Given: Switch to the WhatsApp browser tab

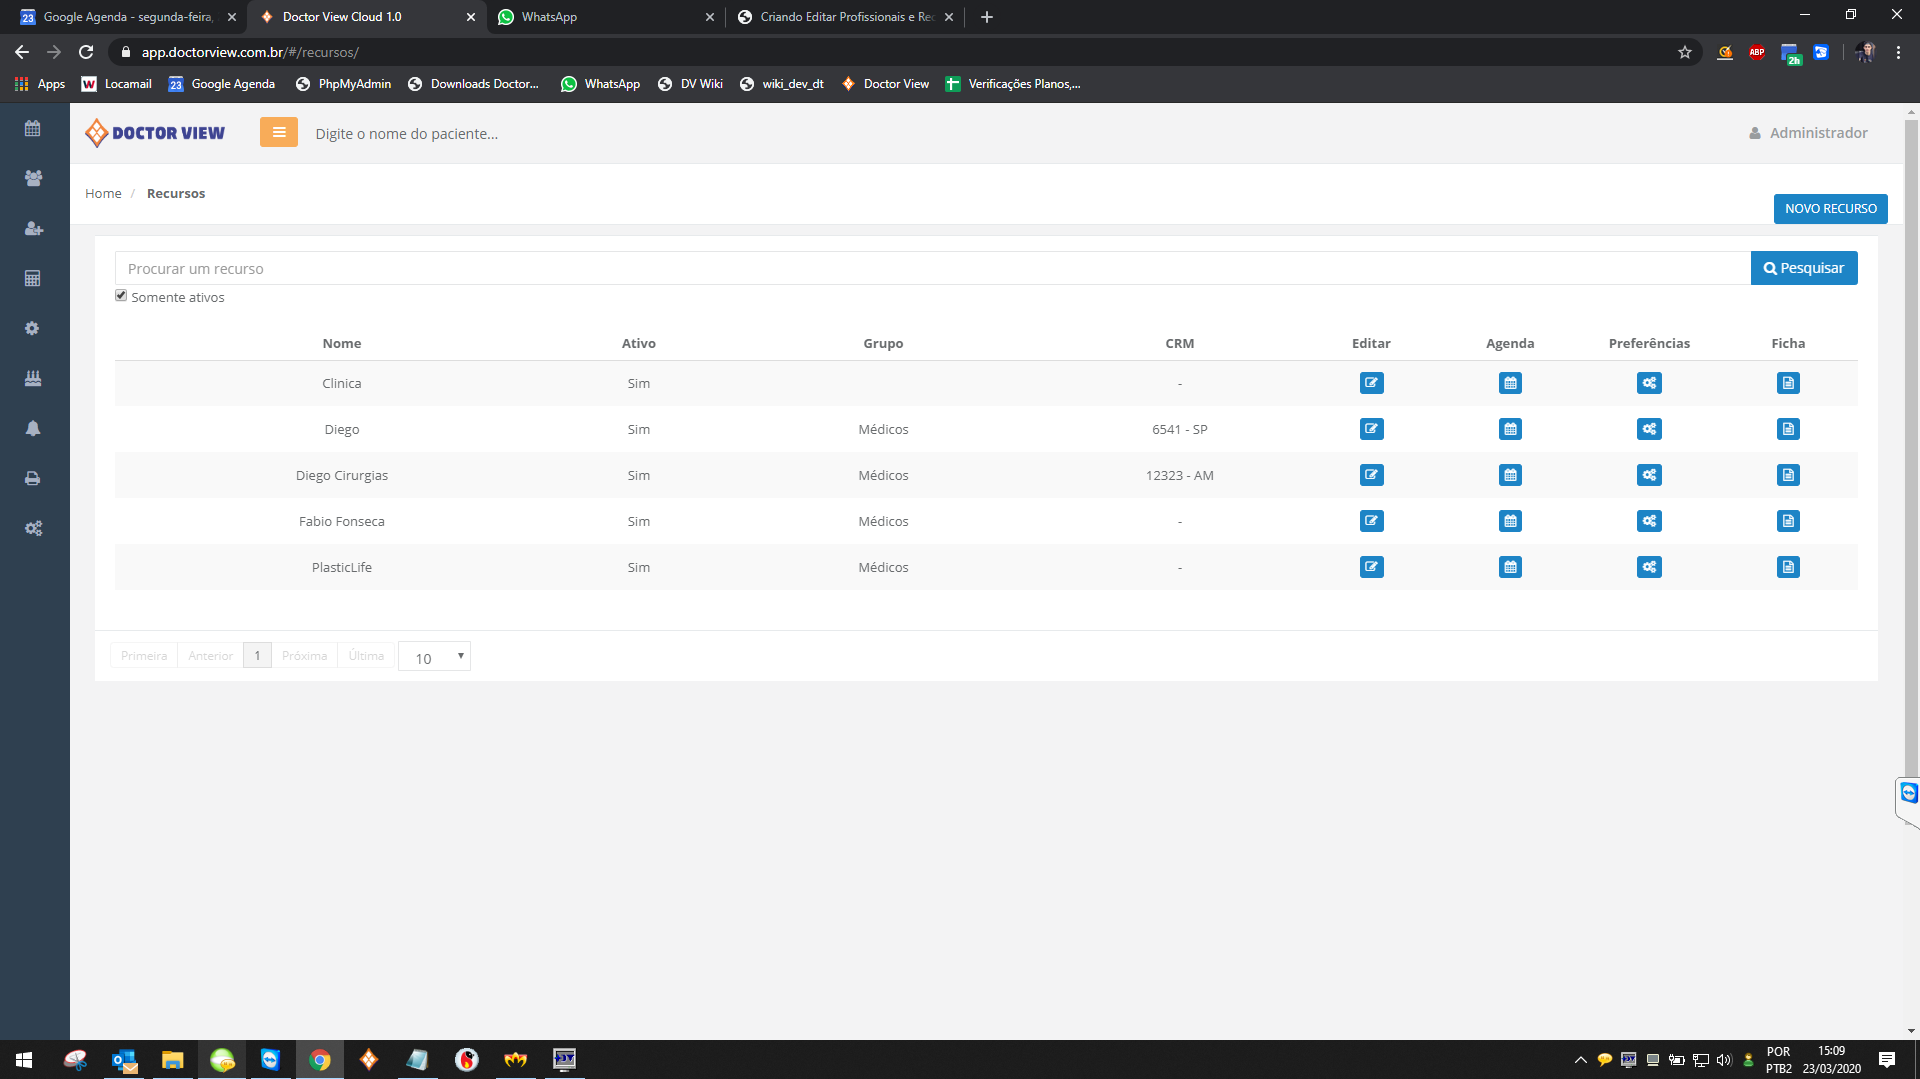Looking at the screenshot, I should coord(605,17).
